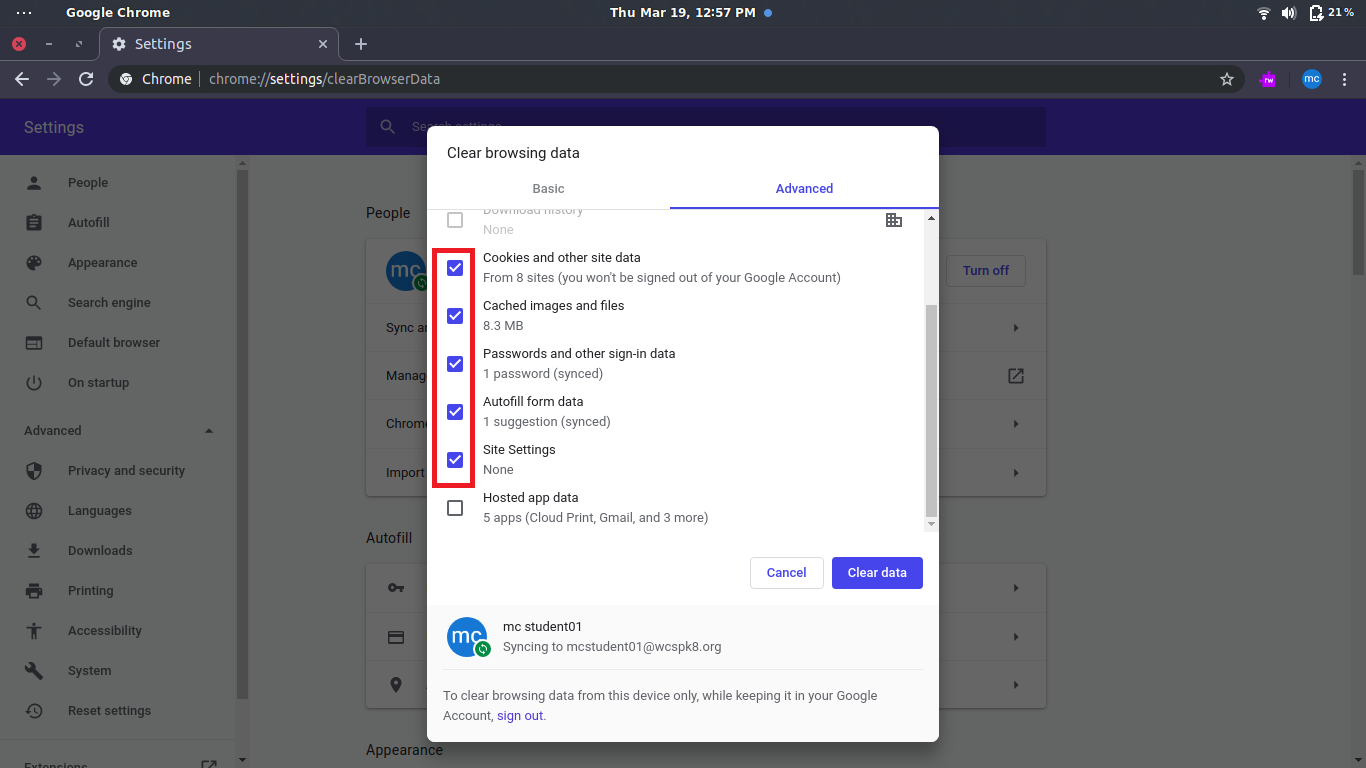Uncheck Cached images and files
Viewport: 1366px width, 768px height.
click(x=455, y=316)
